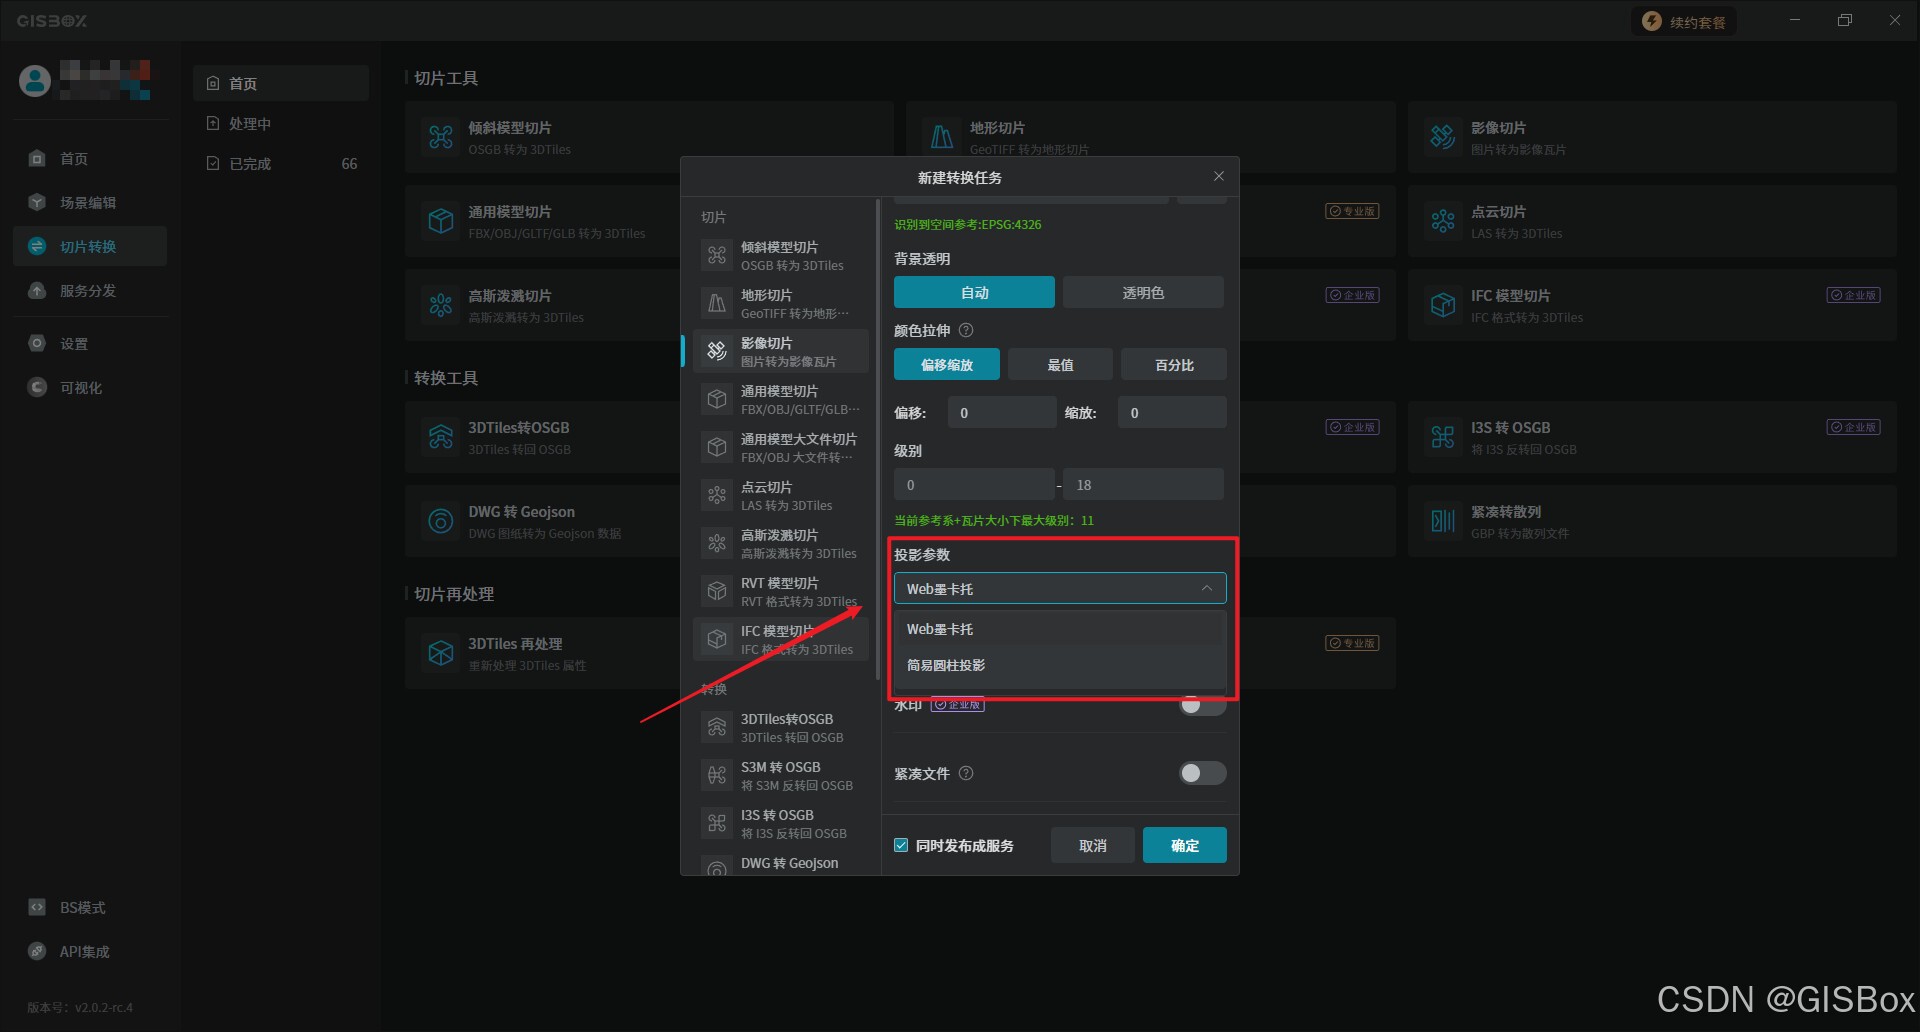Select 高斯泼溅切片 icon in dialog list
Screen dimensions: 1920x1032
coord(717,544)
